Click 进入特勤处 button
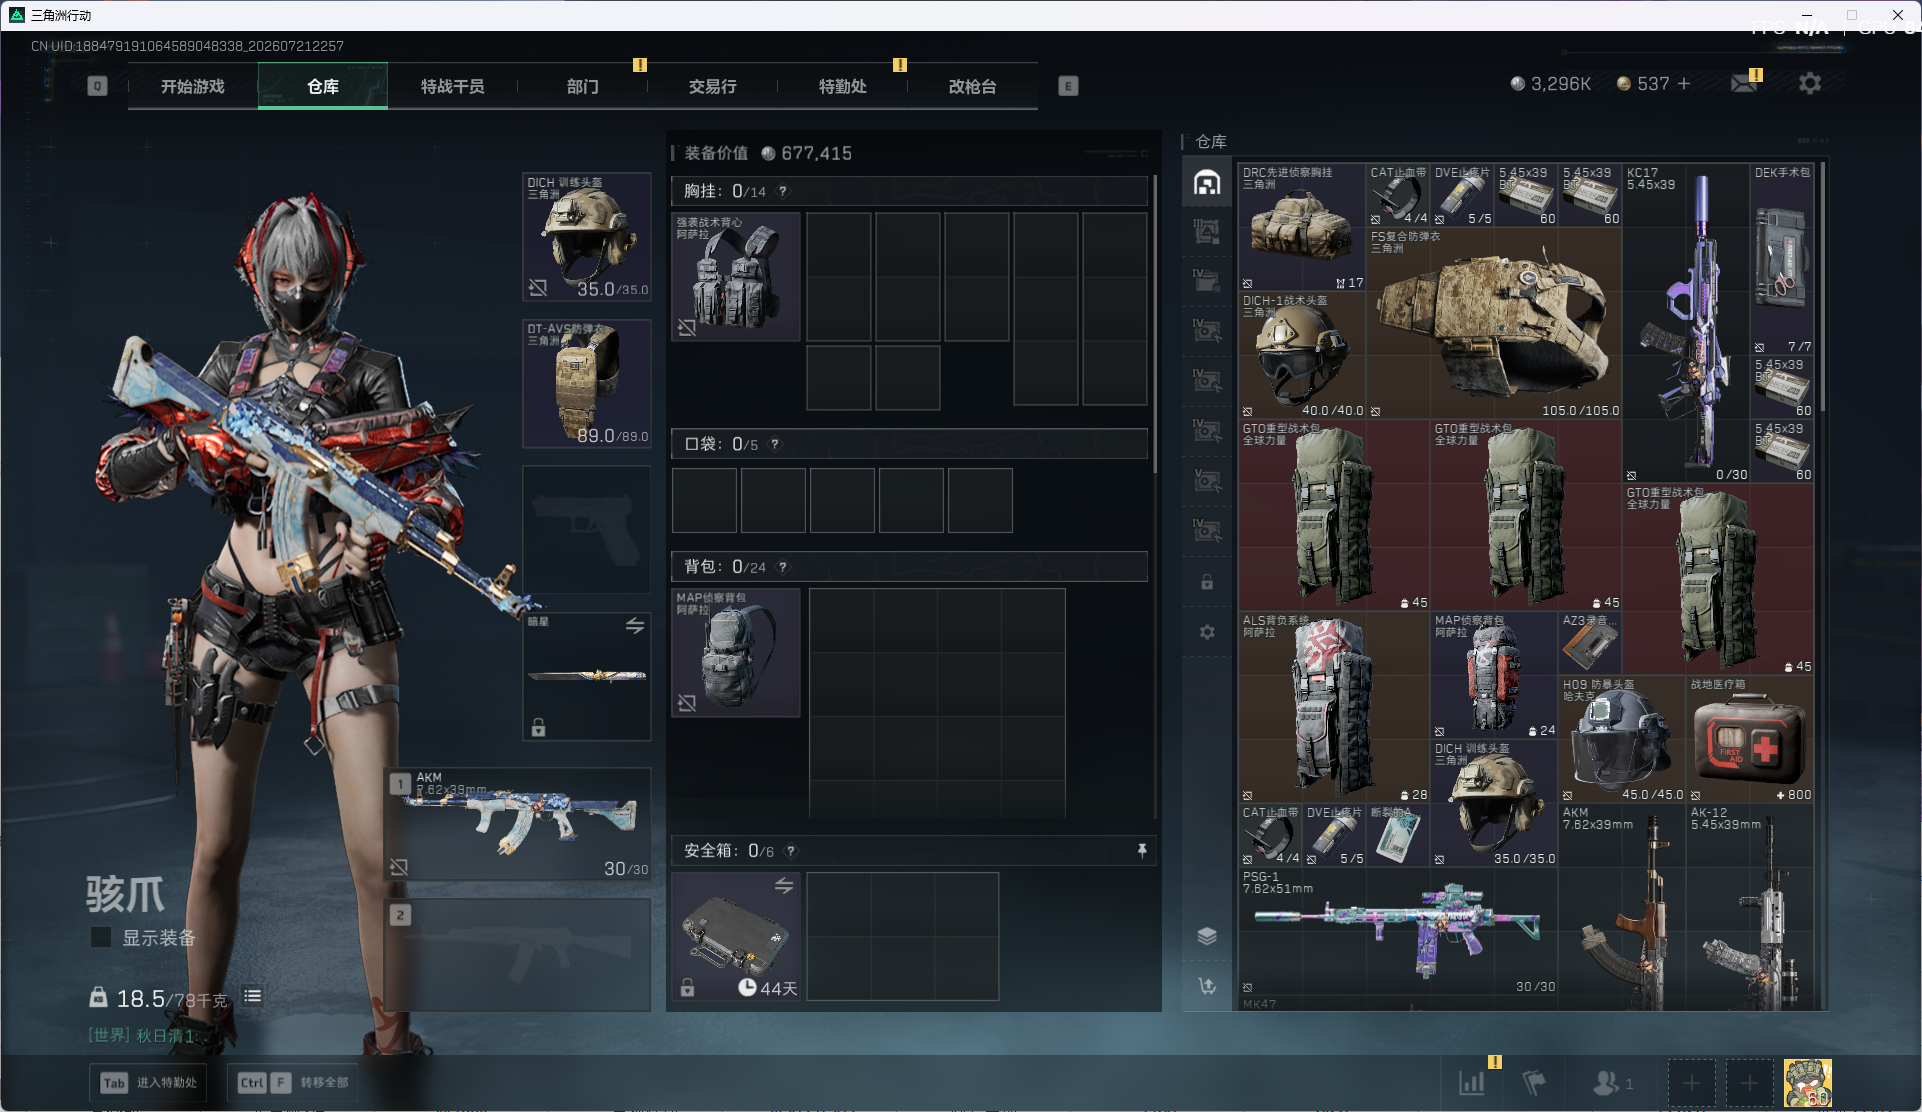 149,1082
